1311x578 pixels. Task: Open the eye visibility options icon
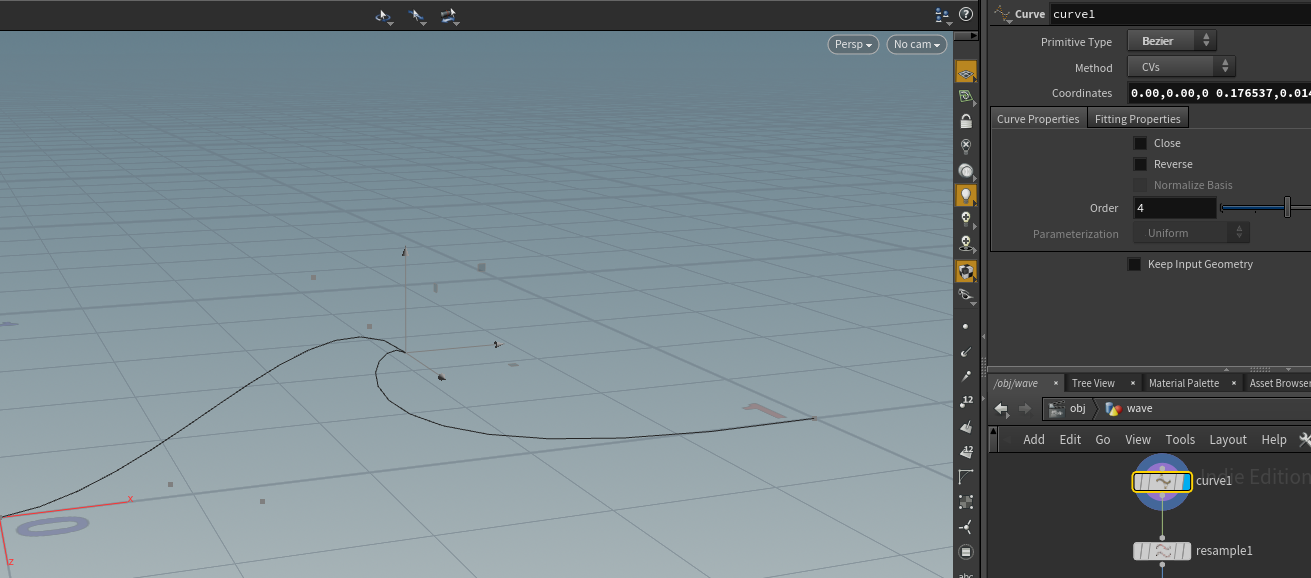[966, 295]
